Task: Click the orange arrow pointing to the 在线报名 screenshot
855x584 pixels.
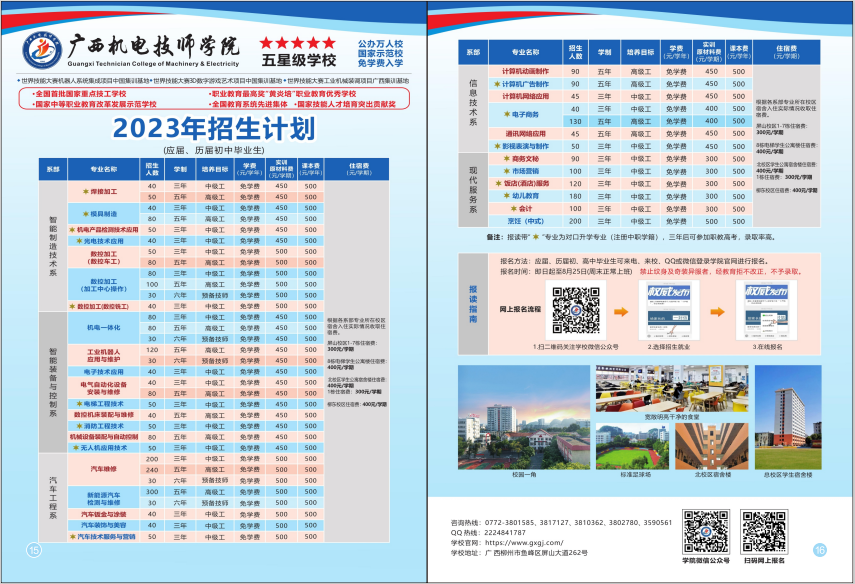Action: [x=717, y=312]
